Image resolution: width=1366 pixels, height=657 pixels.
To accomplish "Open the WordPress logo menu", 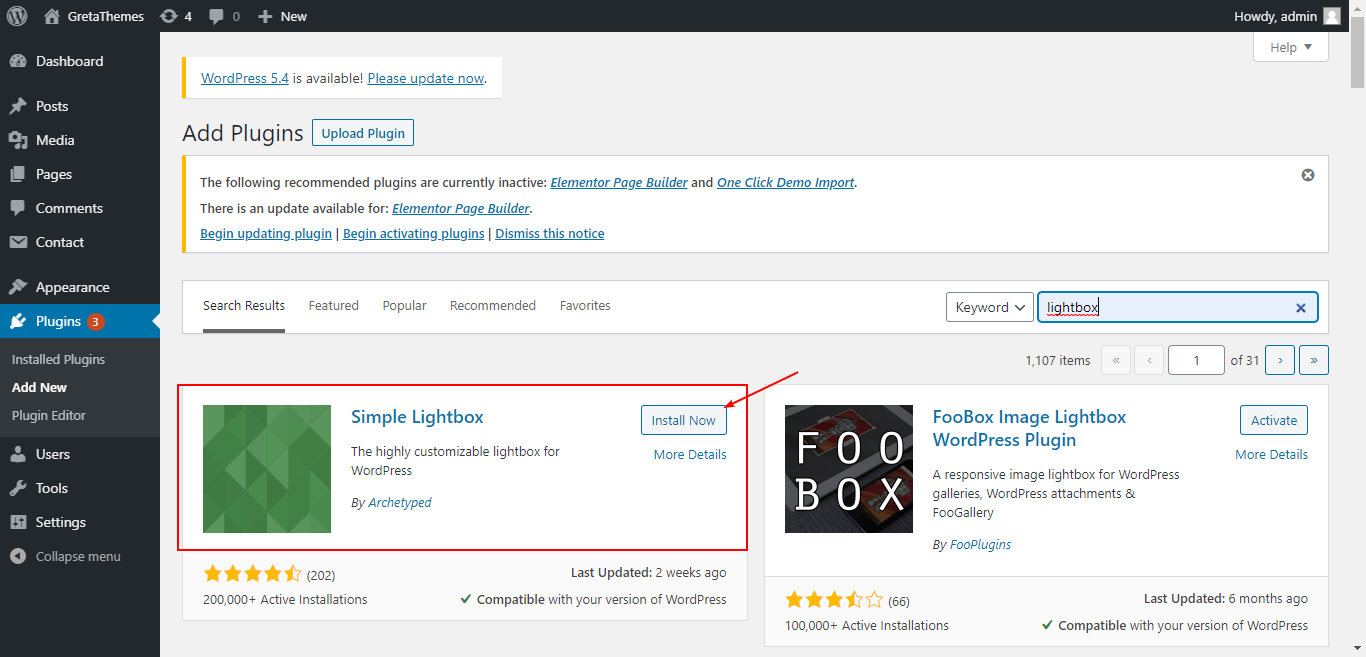I will [x=16, y=16].
